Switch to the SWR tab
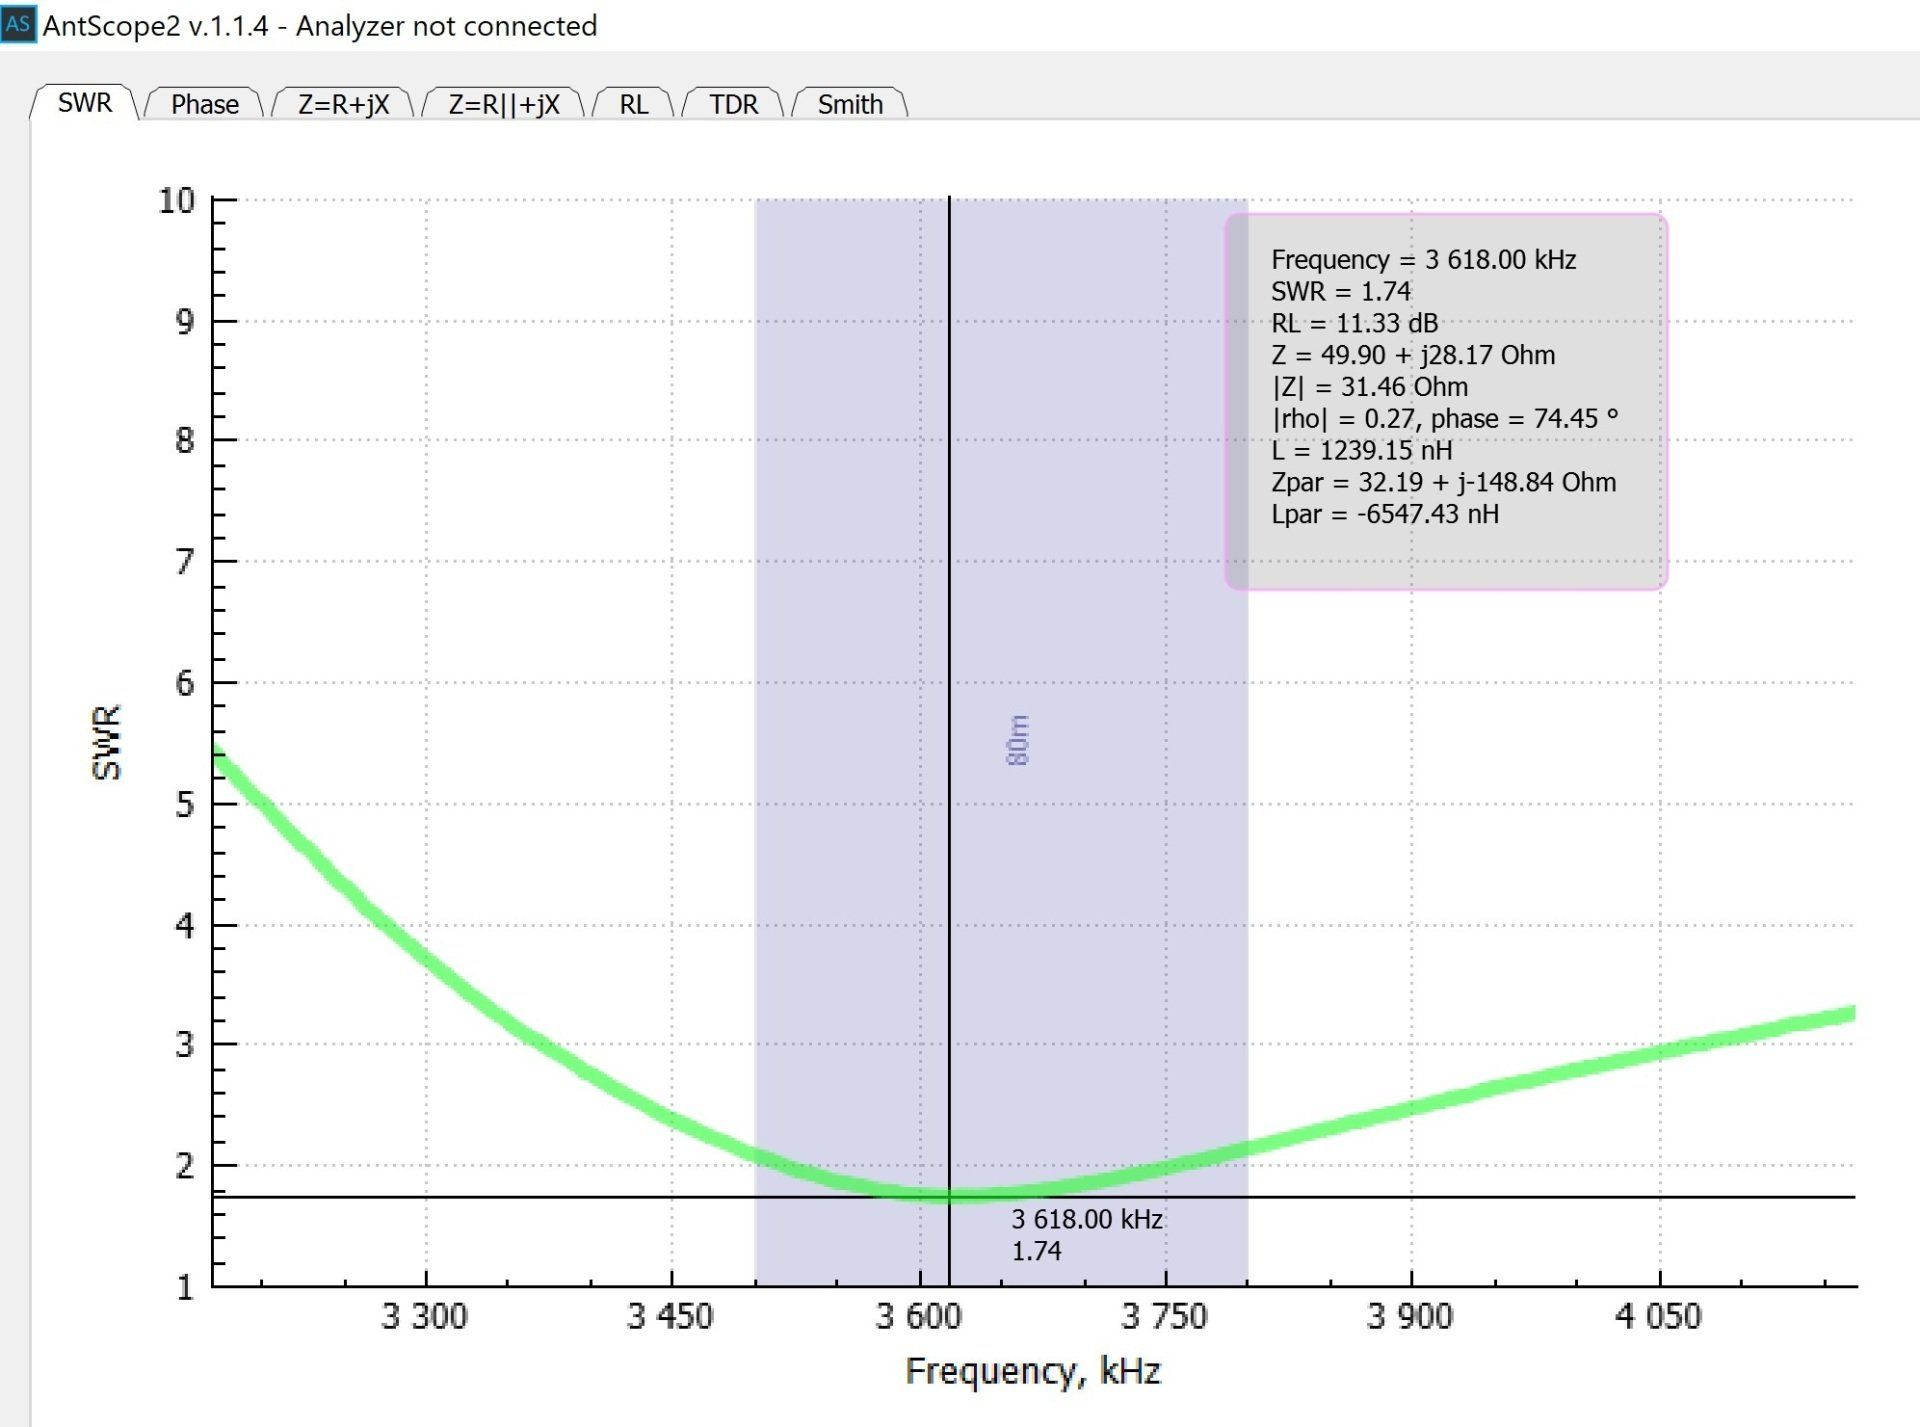The height and width of the screenshot is (1427, 1920). click(84, 103)
